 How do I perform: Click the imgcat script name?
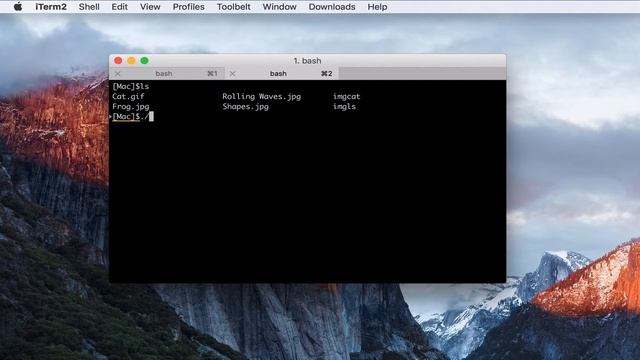[x=347, y=96]
